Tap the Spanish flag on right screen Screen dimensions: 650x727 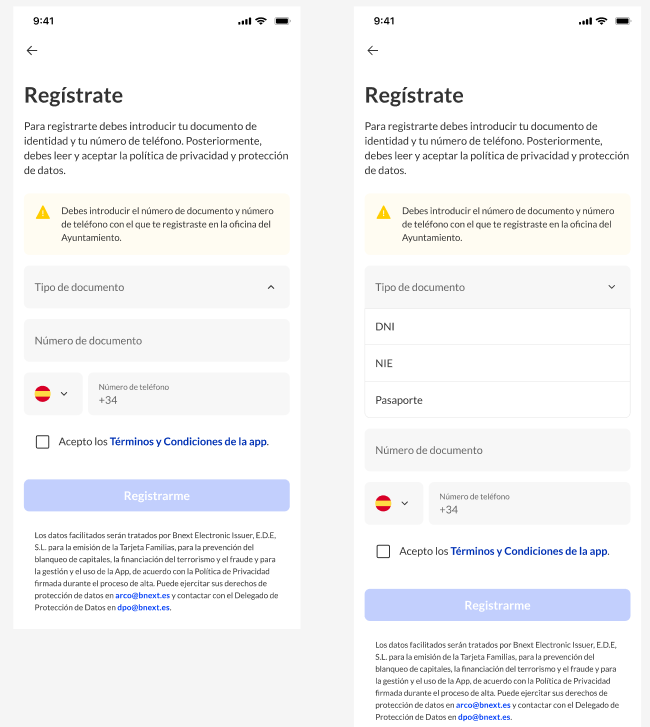(383, 503)
